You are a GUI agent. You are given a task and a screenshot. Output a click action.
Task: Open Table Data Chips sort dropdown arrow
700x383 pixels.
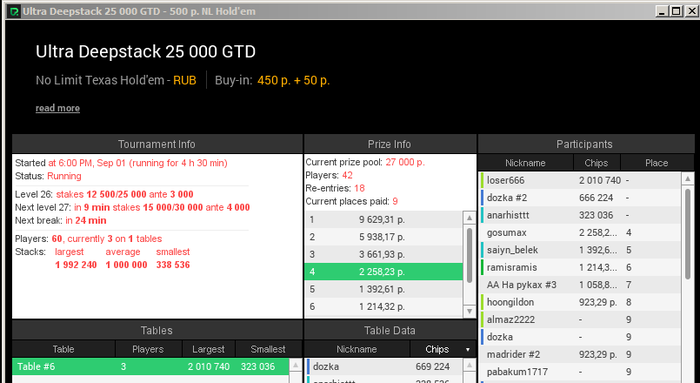(x=468, y=350)
